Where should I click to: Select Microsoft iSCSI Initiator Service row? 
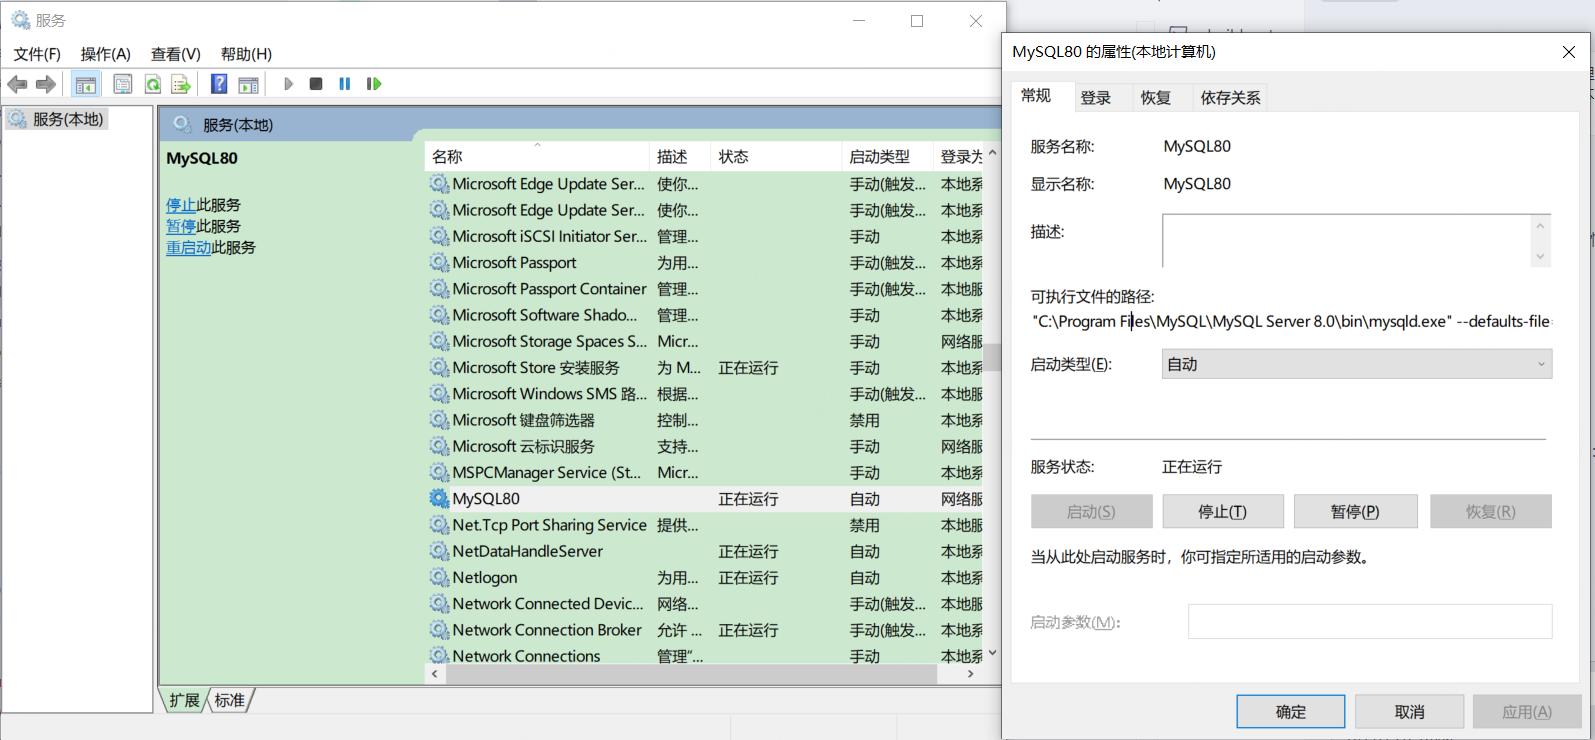(705, 236)
